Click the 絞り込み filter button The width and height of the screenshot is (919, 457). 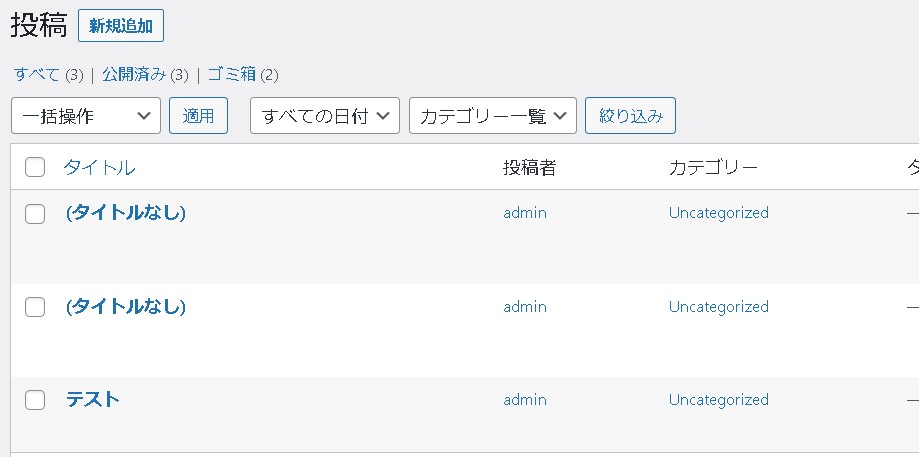click(x=630, y=115)
